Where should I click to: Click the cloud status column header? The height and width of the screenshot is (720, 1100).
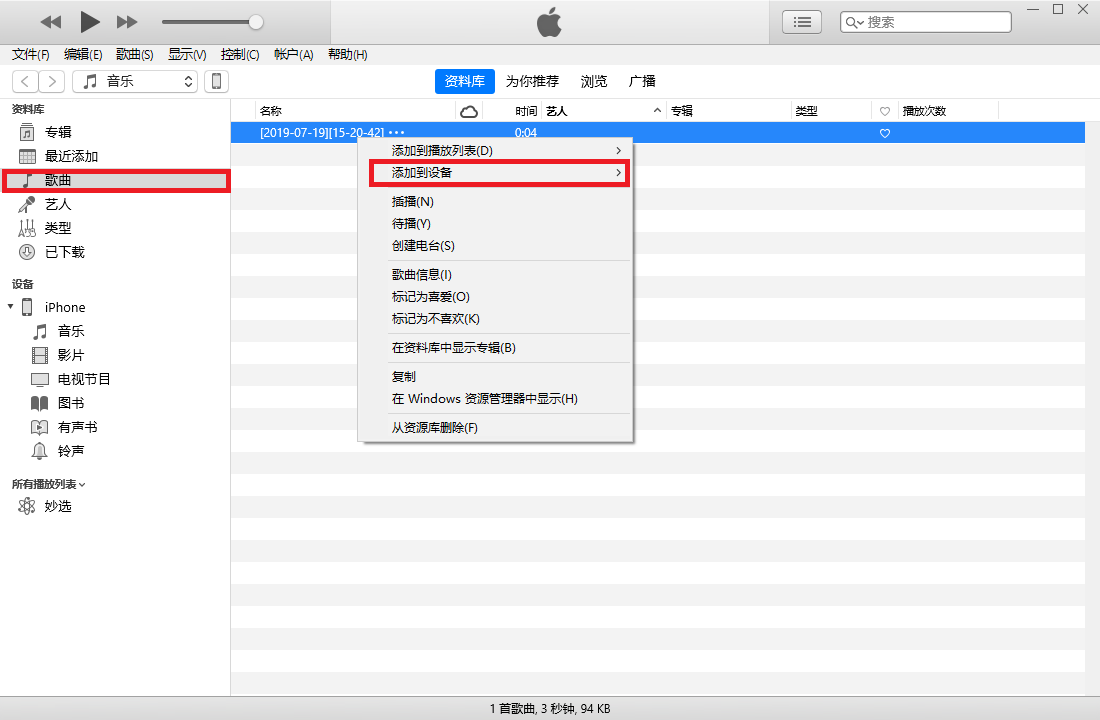pos(468,111)
